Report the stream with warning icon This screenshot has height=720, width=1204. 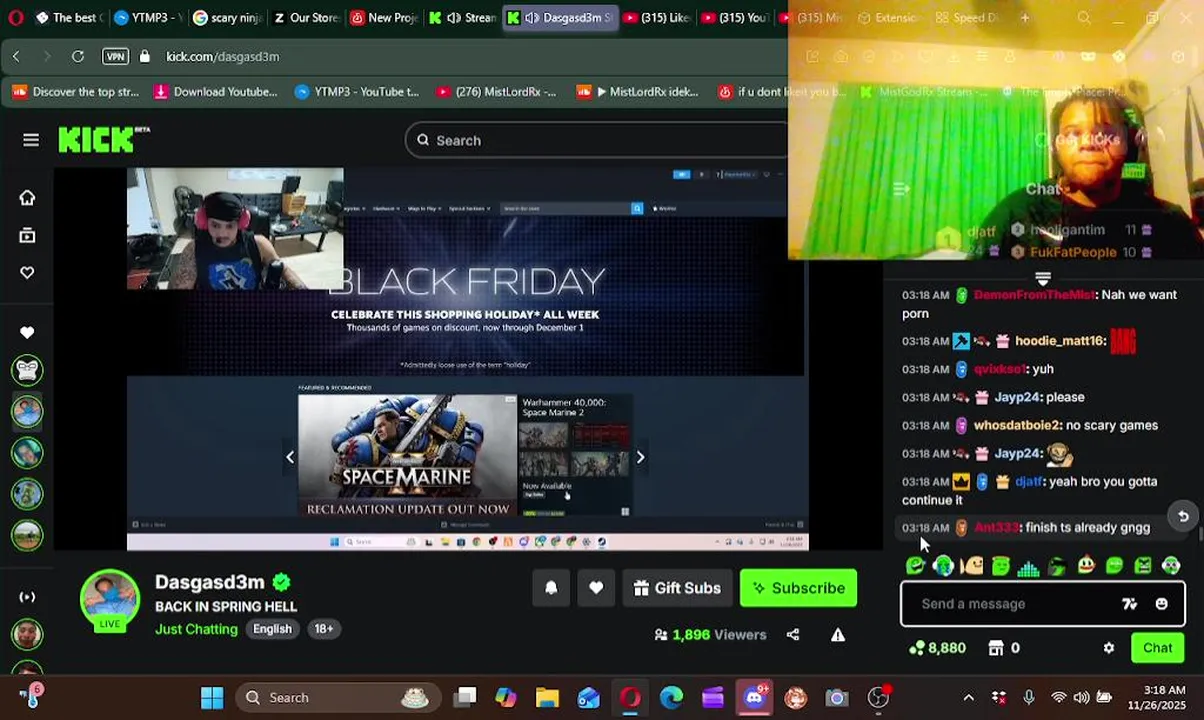coord(838,634)
